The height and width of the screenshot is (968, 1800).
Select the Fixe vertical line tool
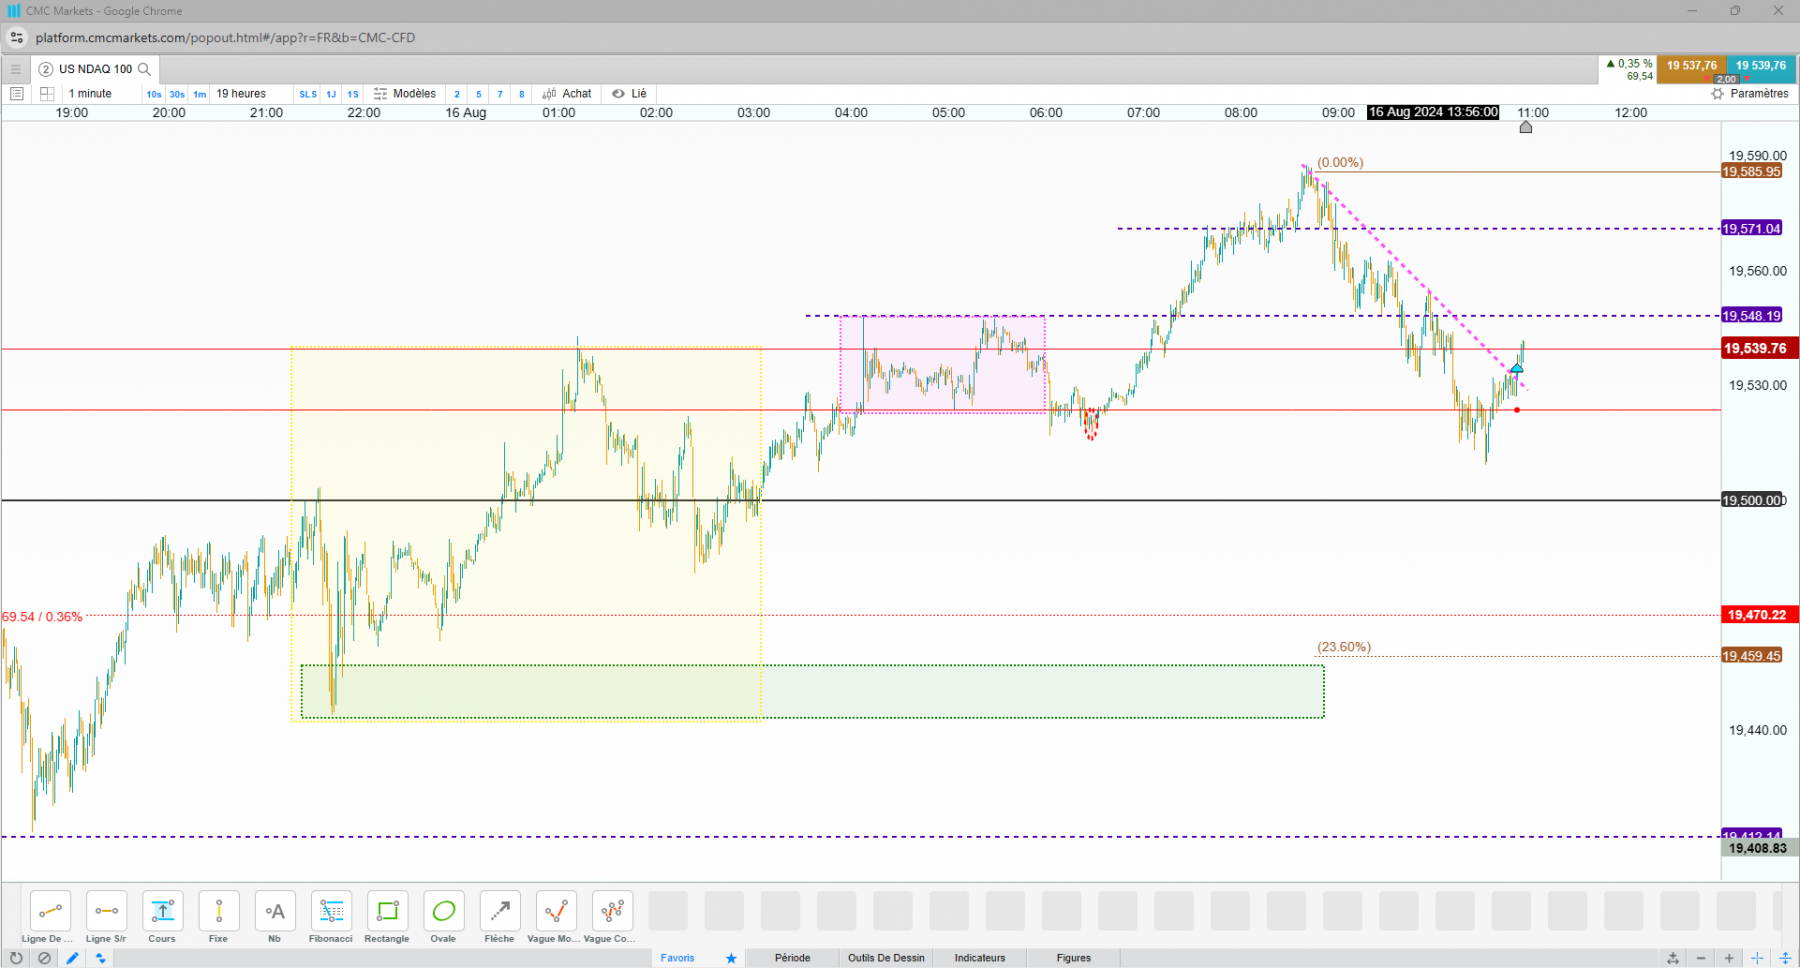[218, 911]
